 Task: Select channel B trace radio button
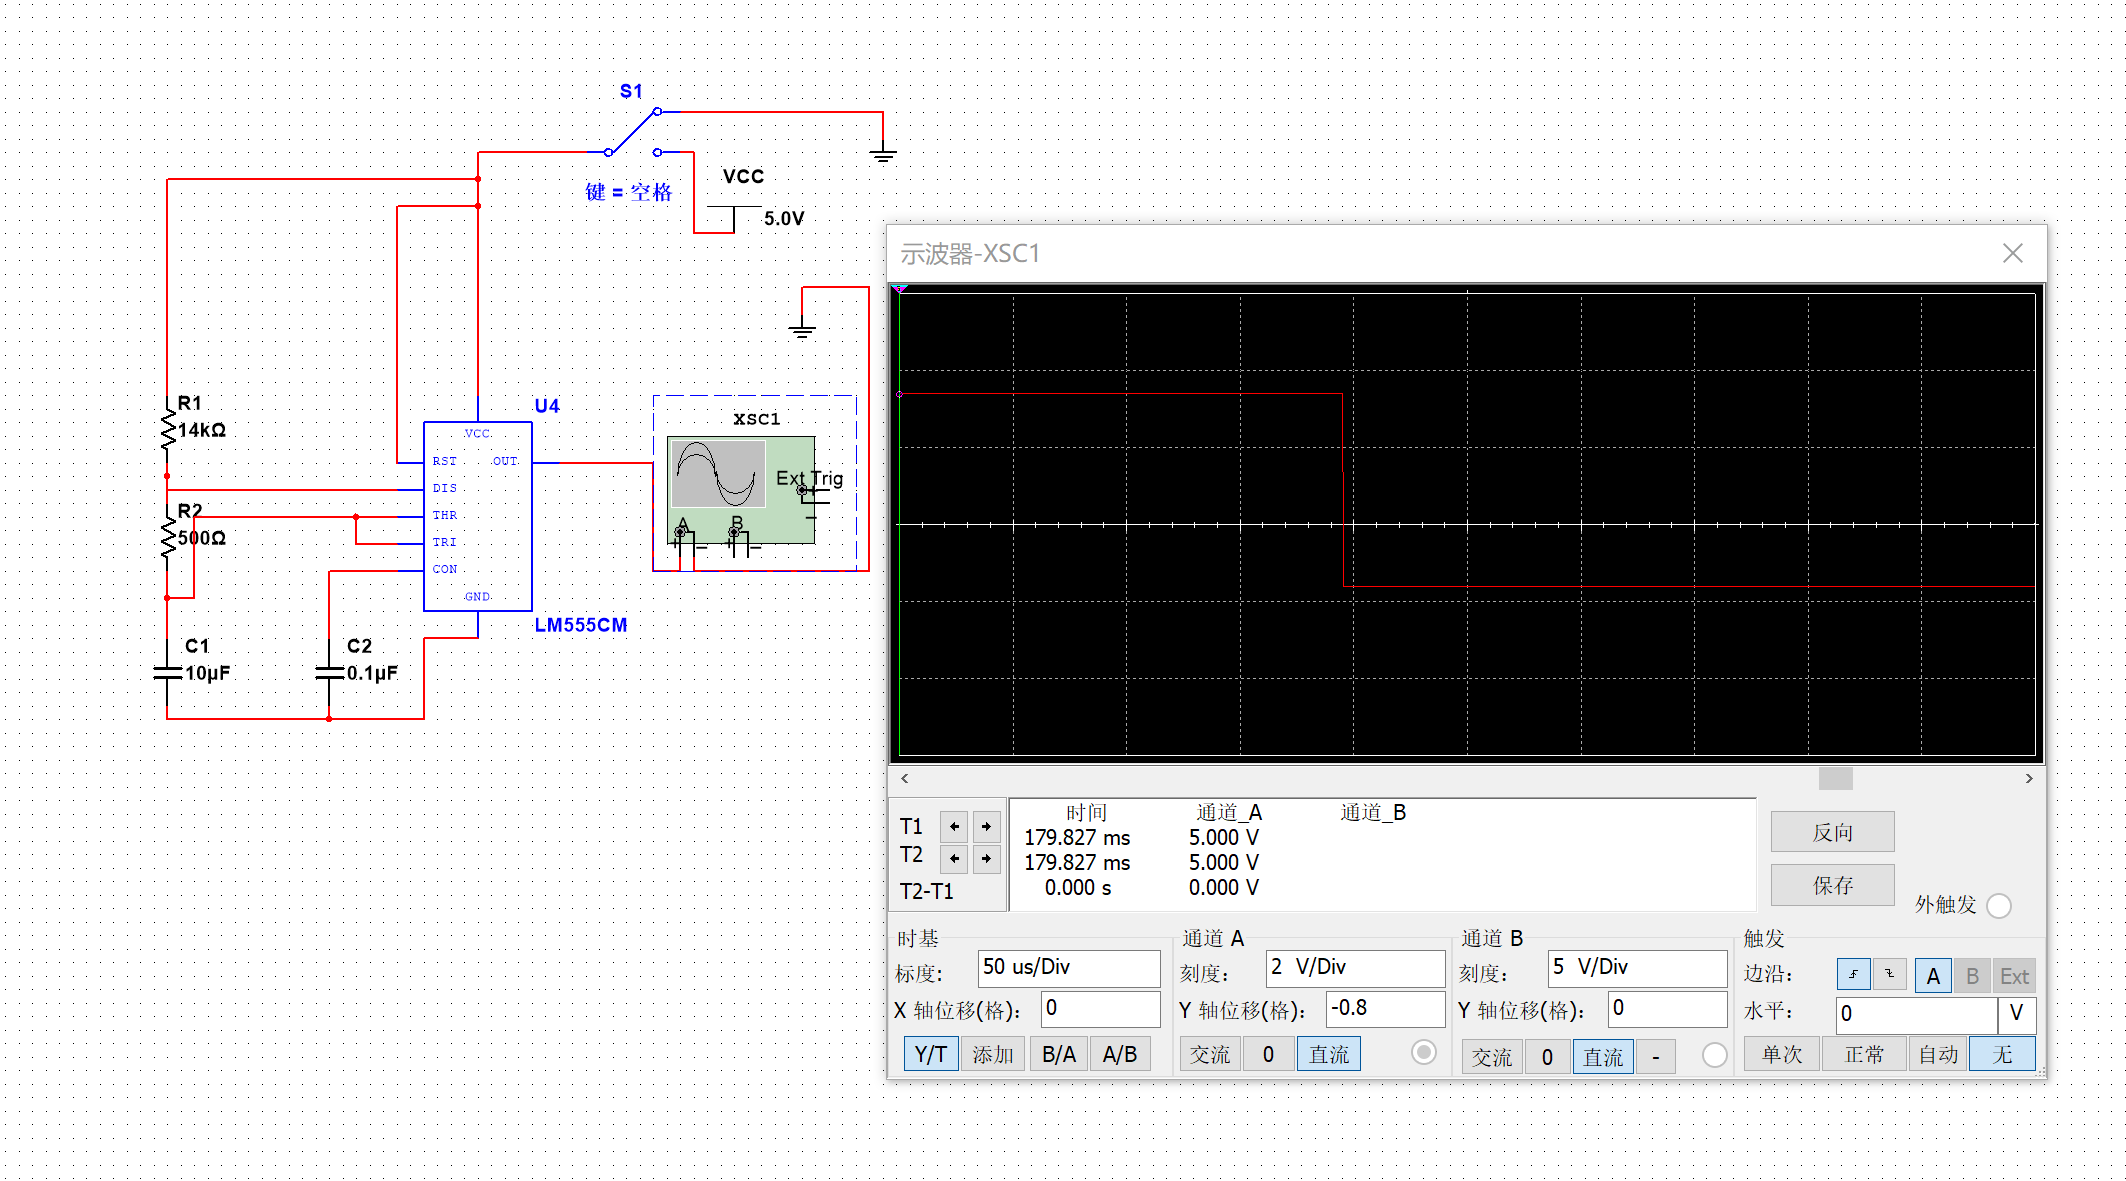pos(1714,1055)
